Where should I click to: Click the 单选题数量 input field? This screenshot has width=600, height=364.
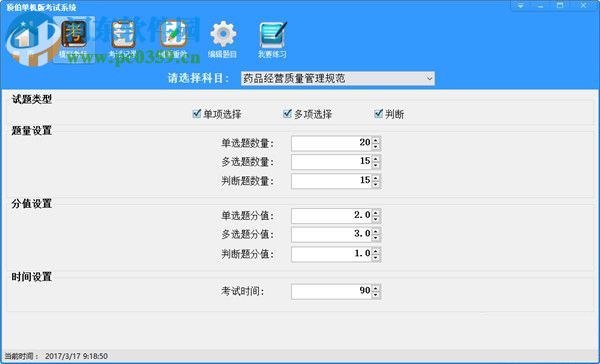(331, 143)
